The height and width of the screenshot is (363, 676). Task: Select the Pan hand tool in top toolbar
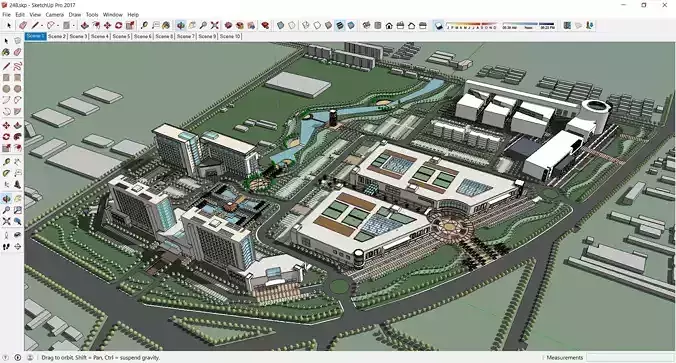coord(192,25)
